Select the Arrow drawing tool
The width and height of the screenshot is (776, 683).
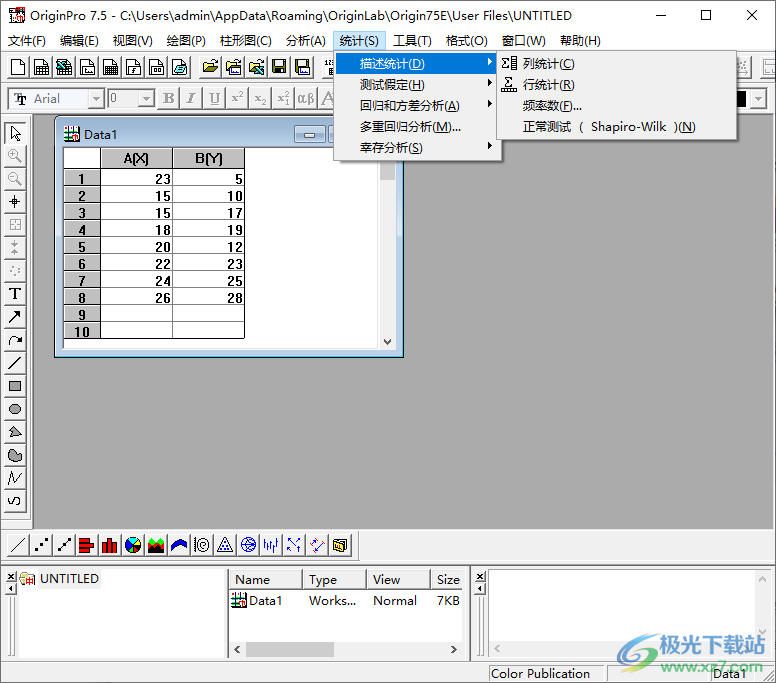(15, 317)
